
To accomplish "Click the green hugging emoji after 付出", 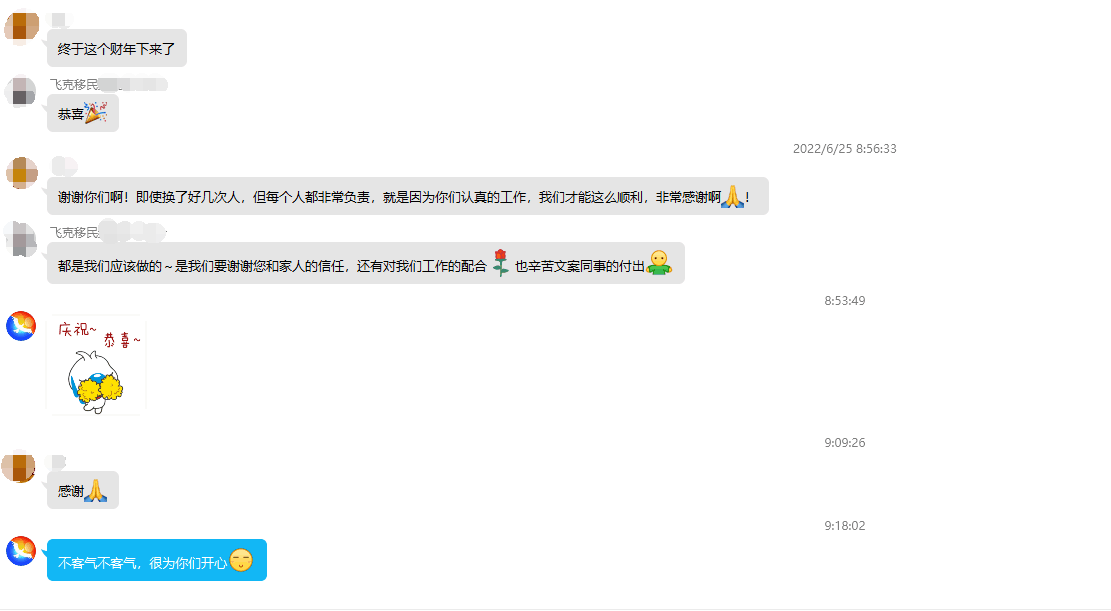I will [x=658, y=263].
